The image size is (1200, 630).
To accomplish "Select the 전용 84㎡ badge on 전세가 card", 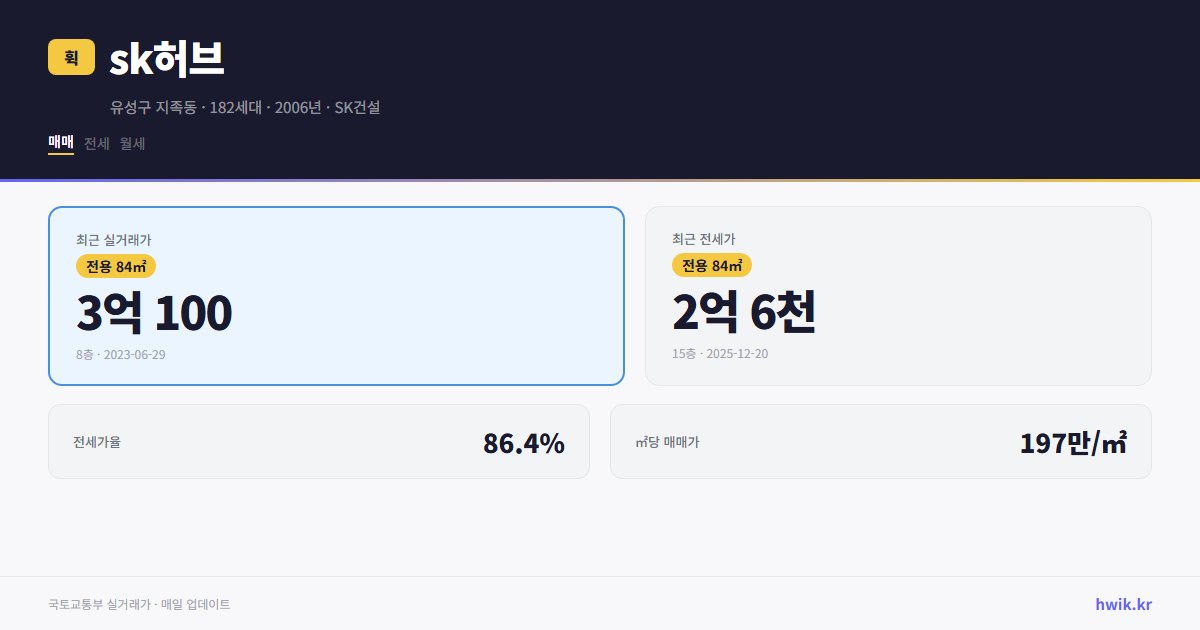I will (712, 266).
